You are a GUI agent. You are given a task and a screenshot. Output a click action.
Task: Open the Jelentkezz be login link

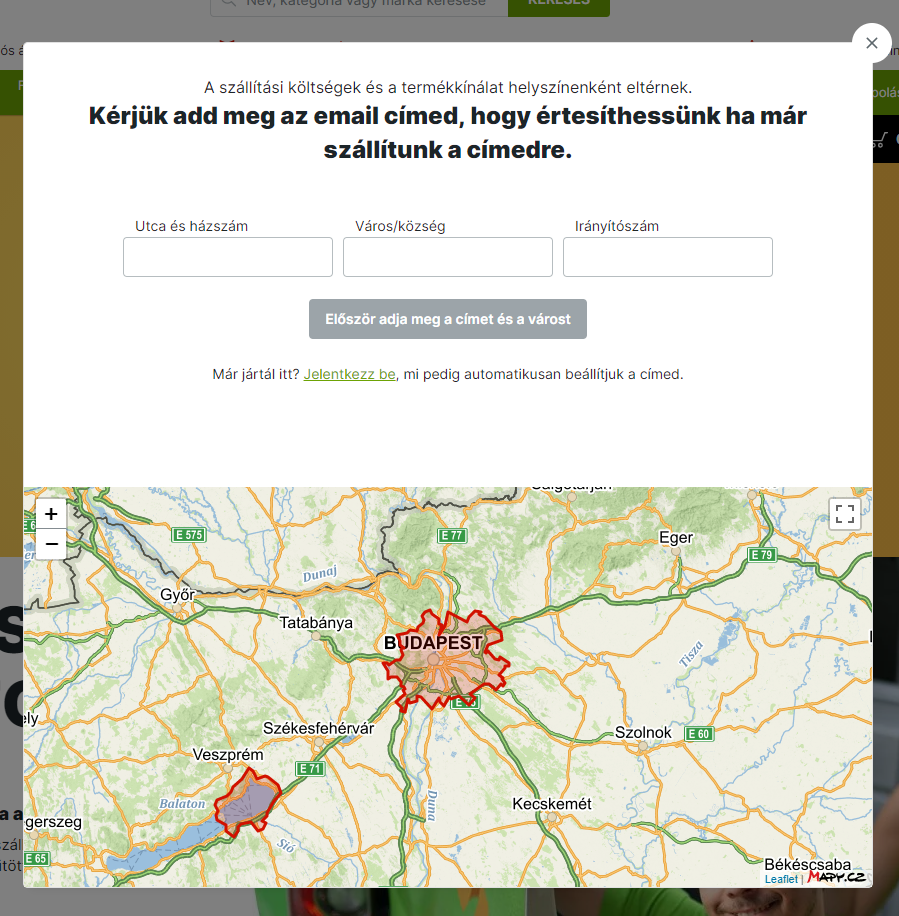click(349, 374)
